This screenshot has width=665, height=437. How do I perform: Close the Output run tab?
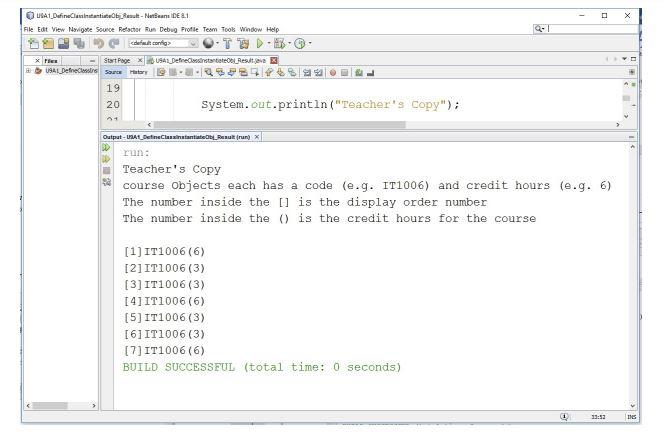pyautogui.click(x=257, y=137)
